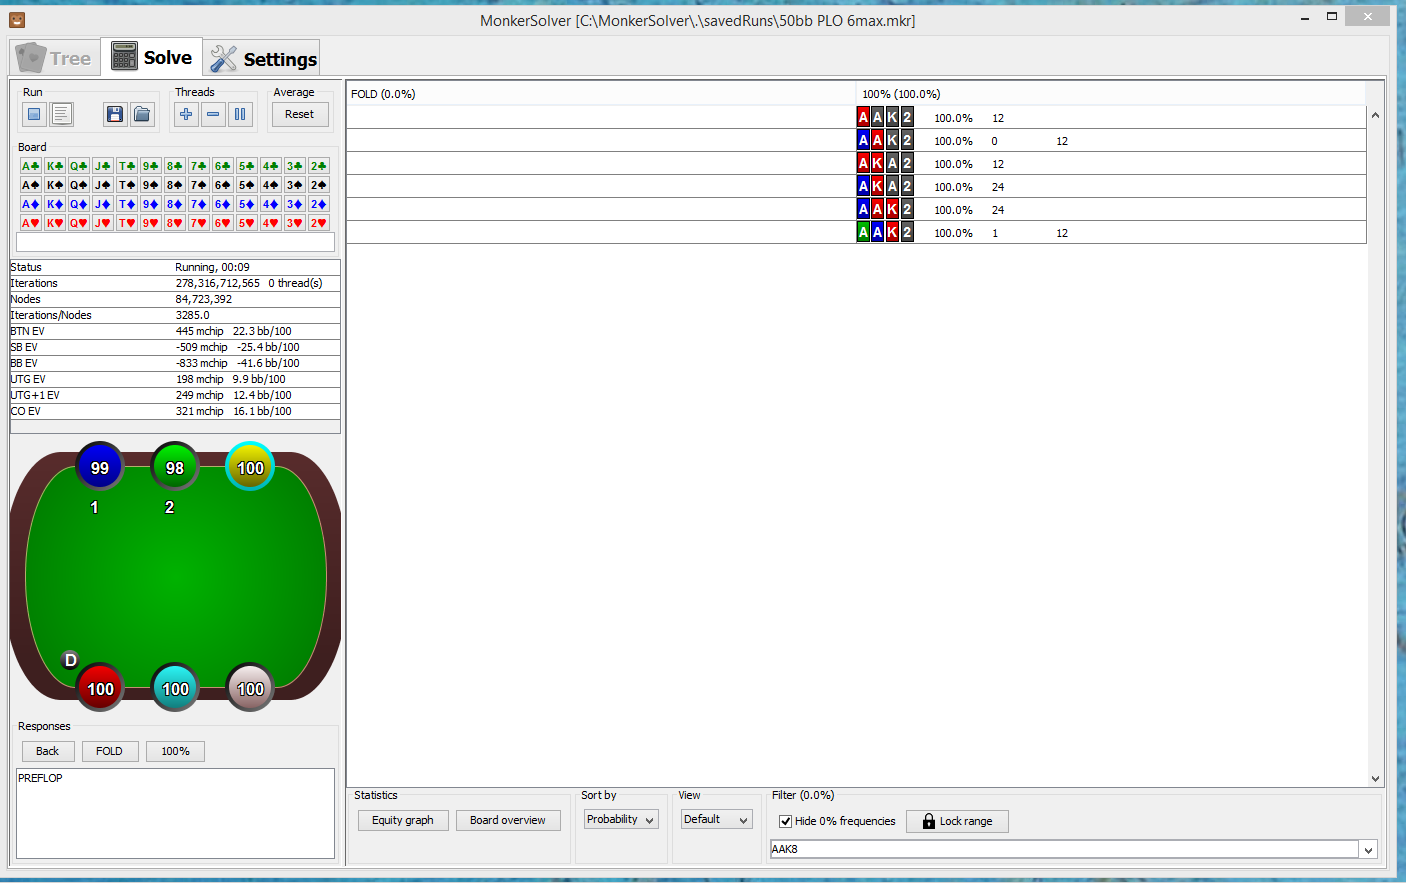Save the run with the floppy disk icon
Viewport: 1406px width, 883px height.
pos(115,115)
